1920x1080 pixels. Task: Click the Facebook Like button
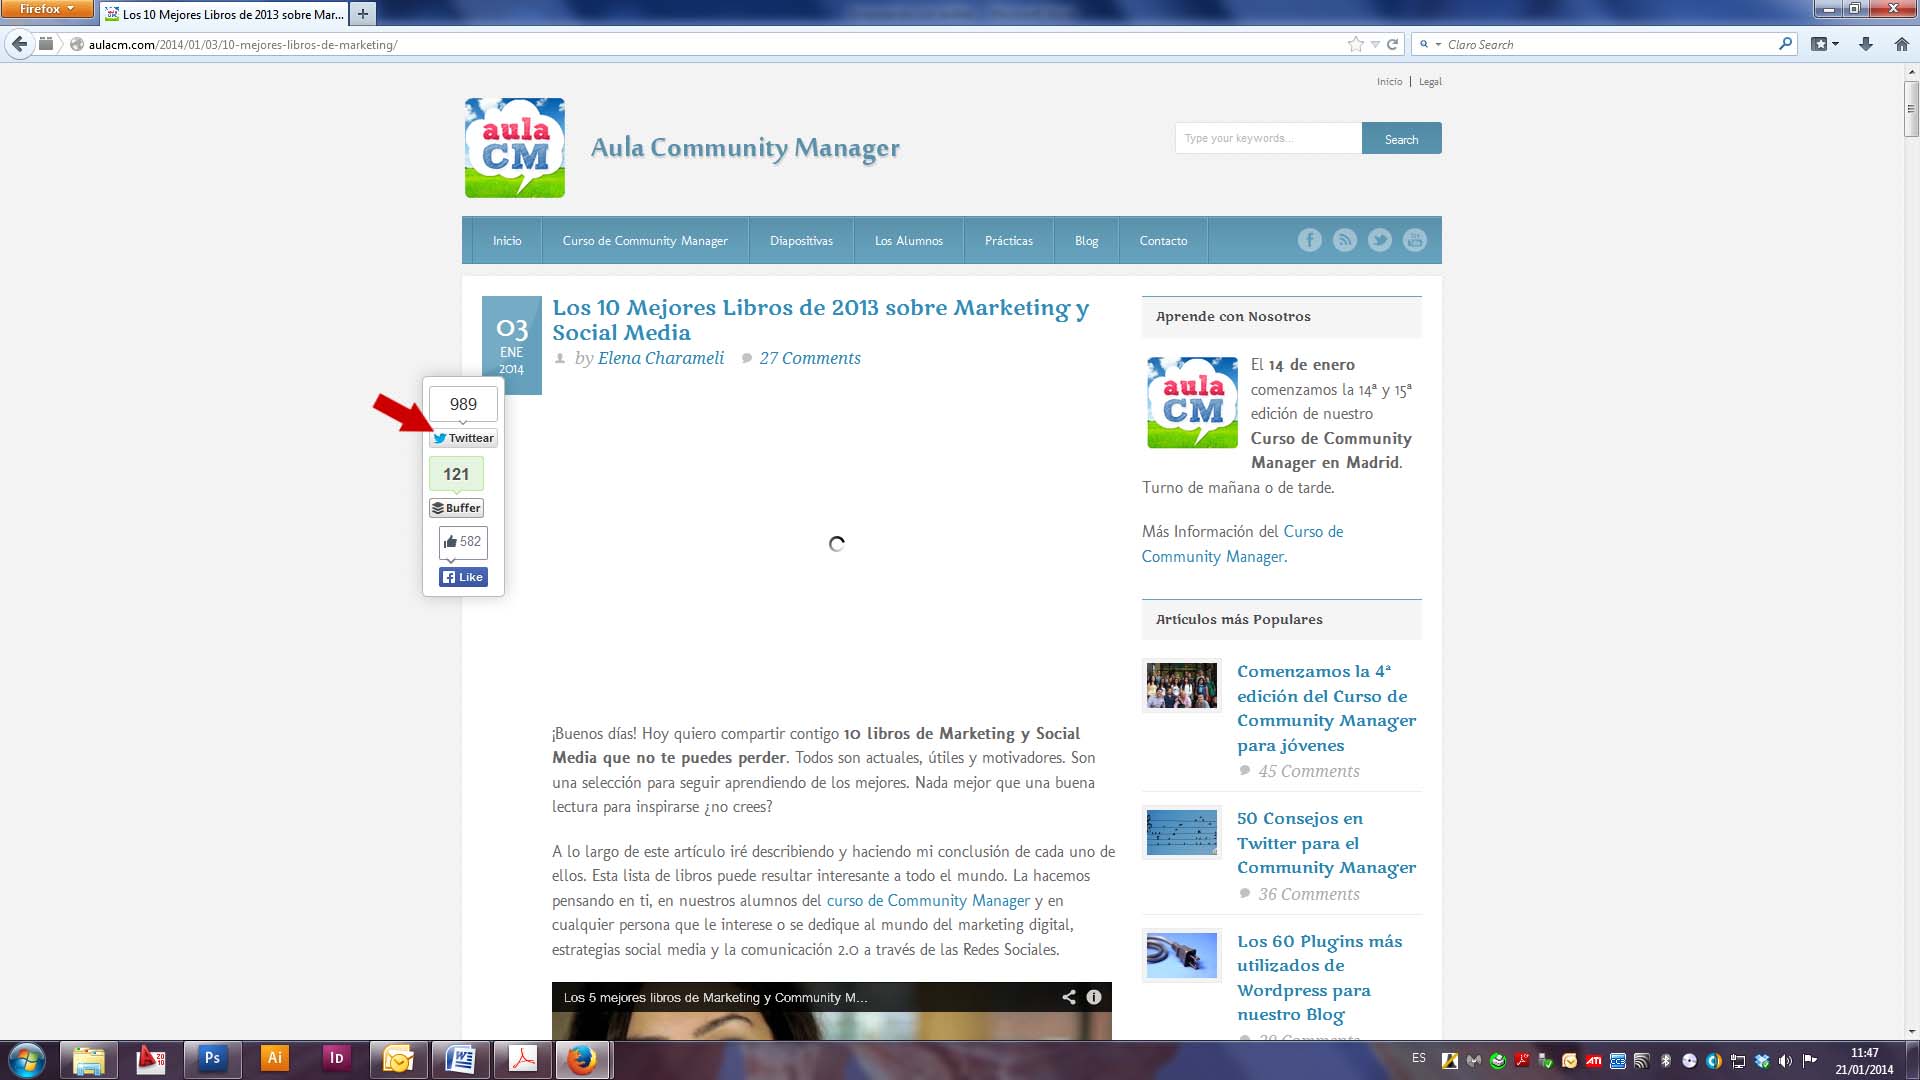[x=463, y=577]
